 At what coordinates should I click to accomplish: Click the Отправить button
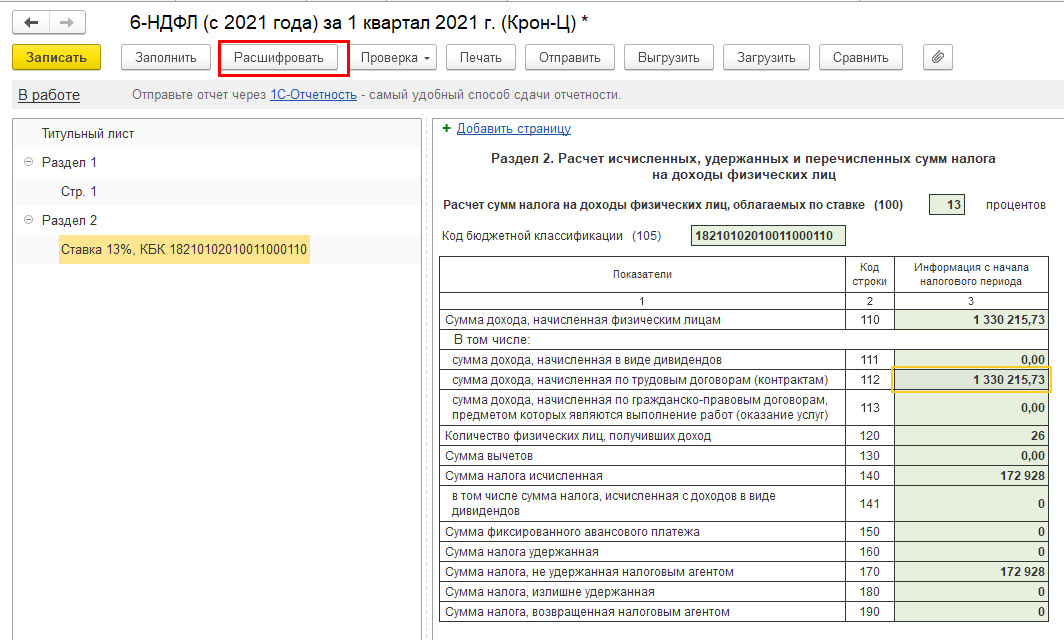(x=570, y=58)
